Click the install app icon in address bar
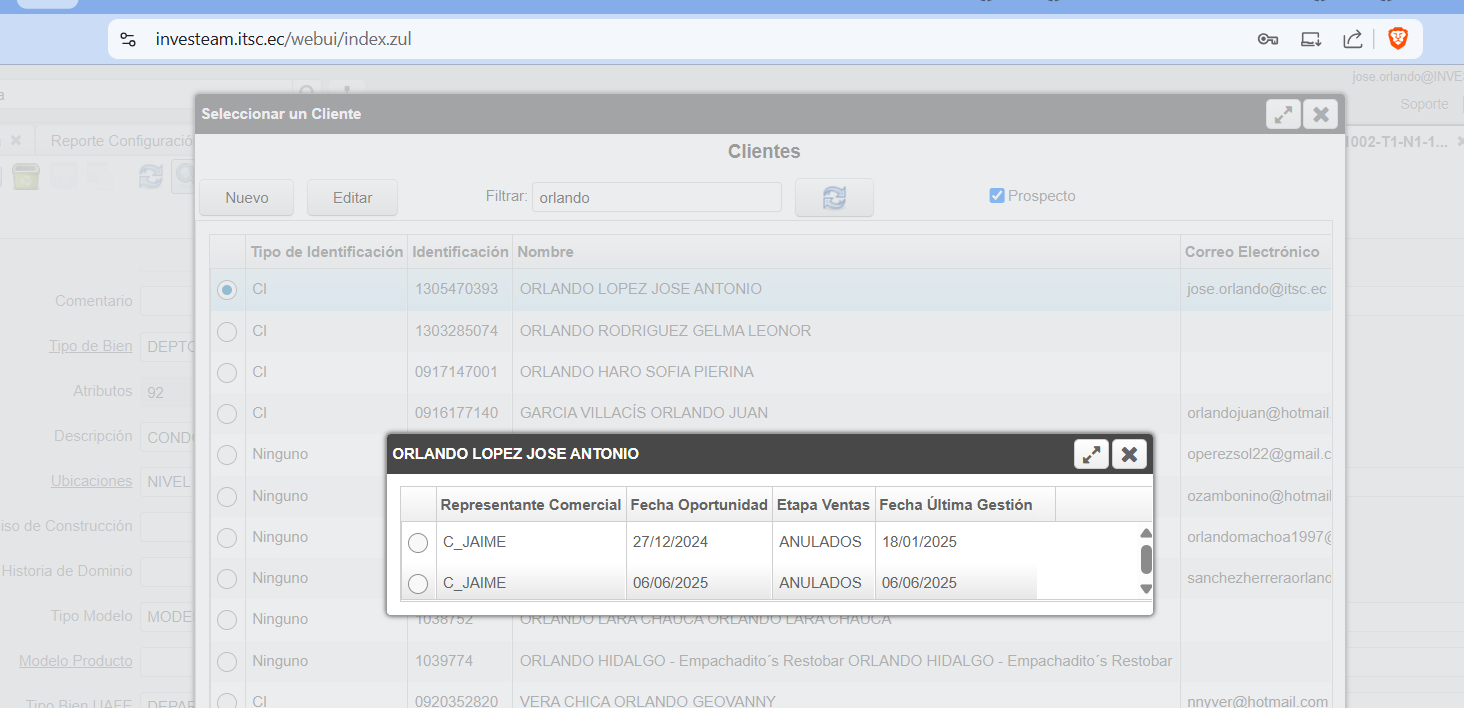This screenshot has width=1464, height=708. coord(1310,40)
